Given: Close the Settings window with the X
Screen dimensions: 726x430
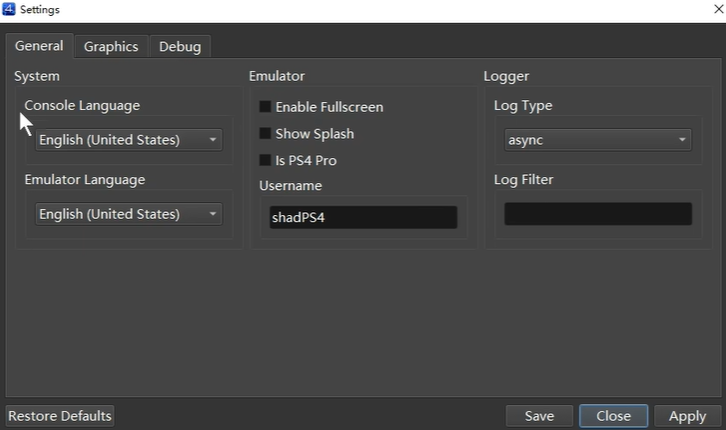Looking at the screenshot, I should click(x=718, y=9).
